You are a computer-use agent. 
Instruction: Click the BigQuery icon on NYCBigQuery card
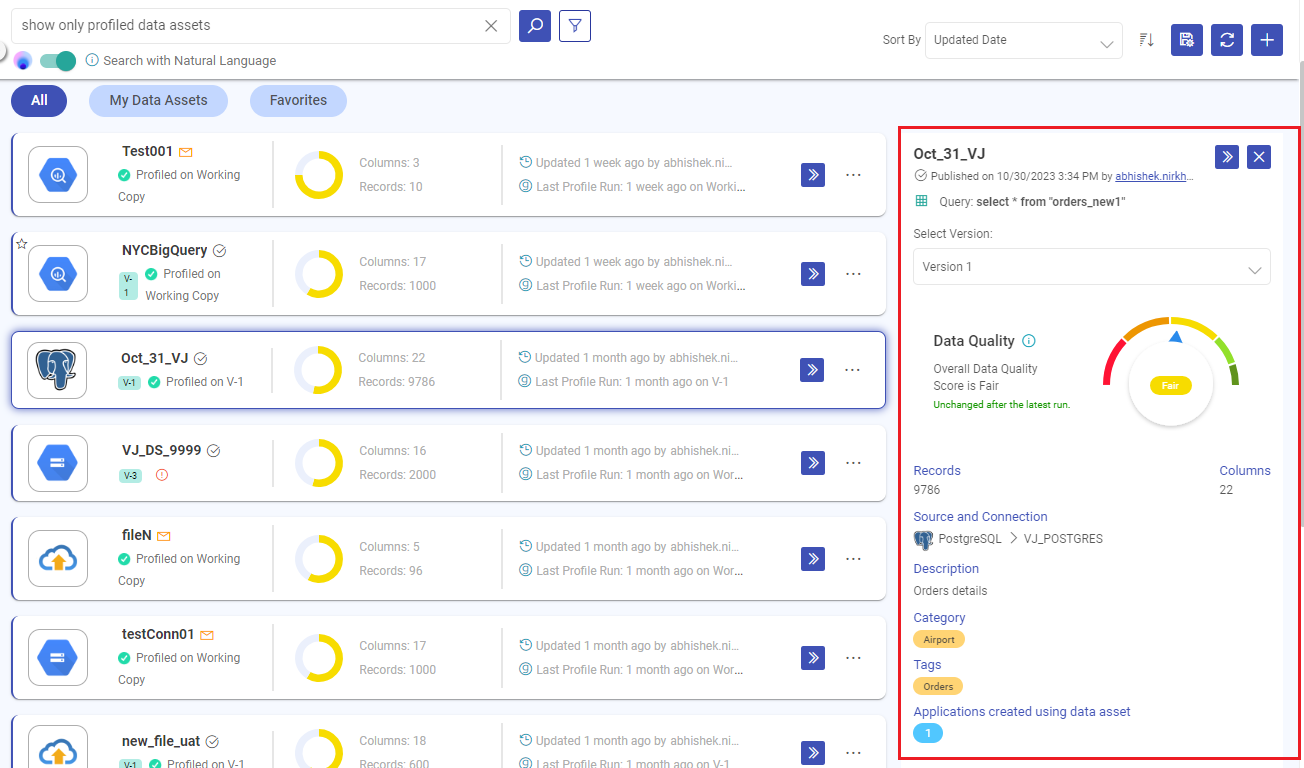(57, 273)
